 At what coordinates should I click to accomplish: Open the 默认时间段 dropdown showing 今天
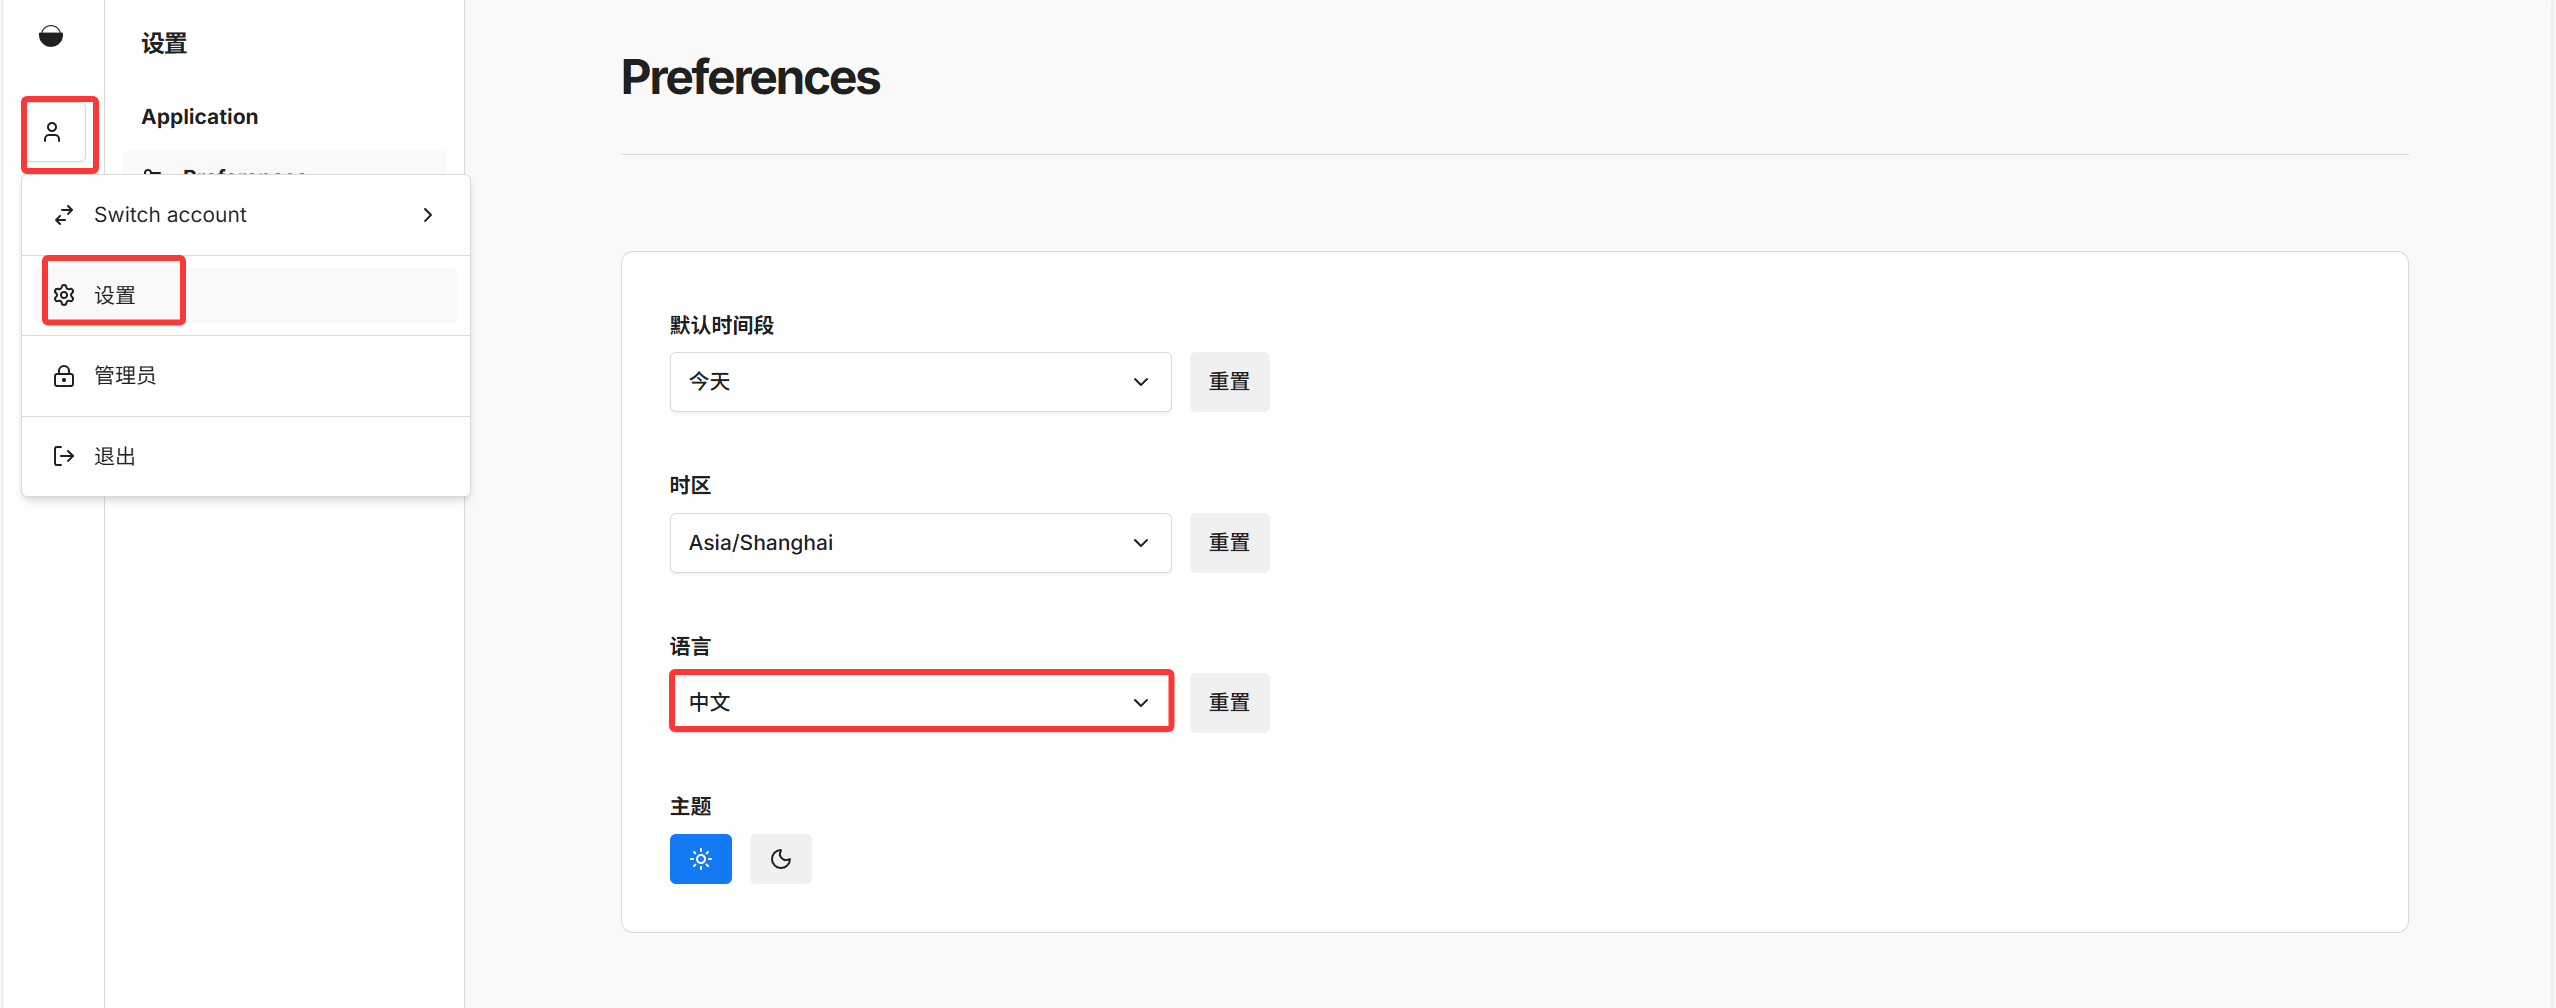pos(919,382)
